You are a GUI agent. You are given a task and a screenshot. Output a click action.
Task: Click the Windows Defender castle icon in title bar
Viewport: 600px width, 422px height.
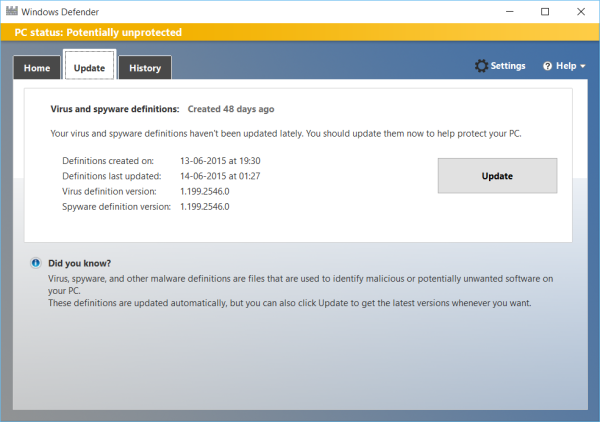click(x=12, y=11)
